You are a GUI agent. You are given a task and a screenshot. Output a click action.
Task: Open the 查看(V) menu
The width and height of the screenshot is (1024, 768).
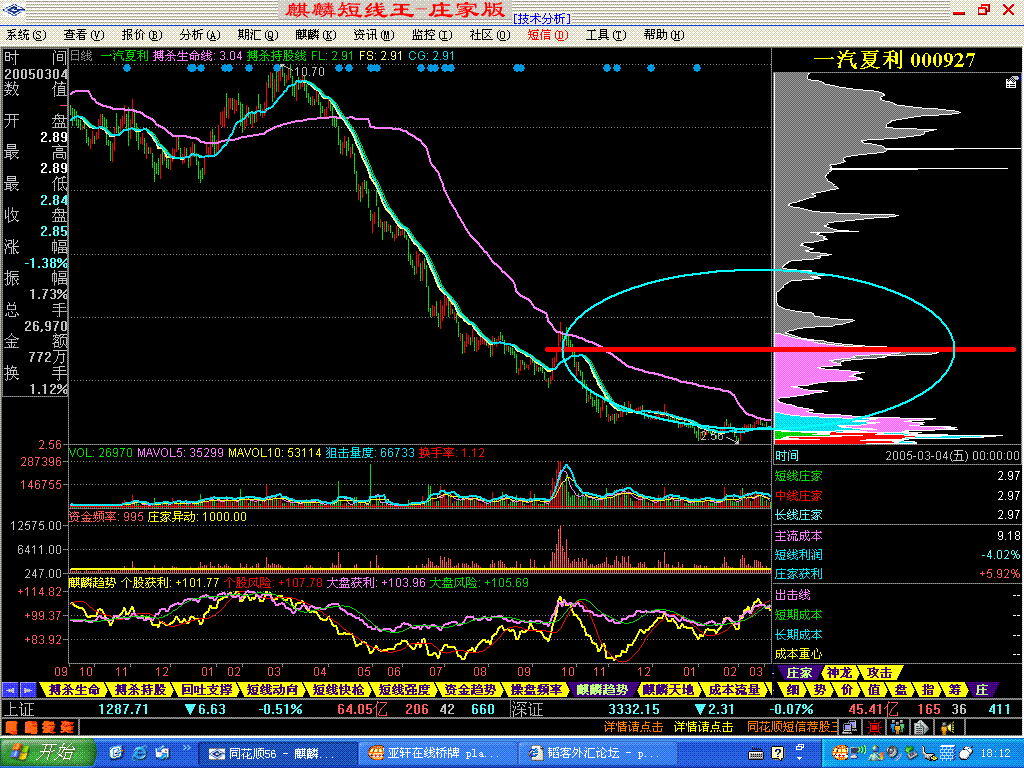point(84,35)
